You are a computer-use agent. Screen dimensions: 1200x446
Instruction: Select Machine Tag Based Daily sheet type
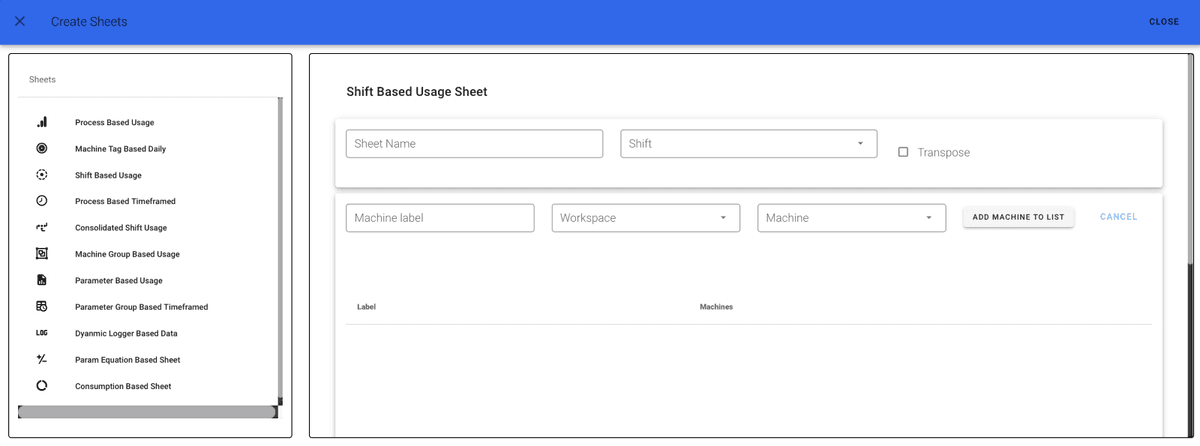click(120, 149)
